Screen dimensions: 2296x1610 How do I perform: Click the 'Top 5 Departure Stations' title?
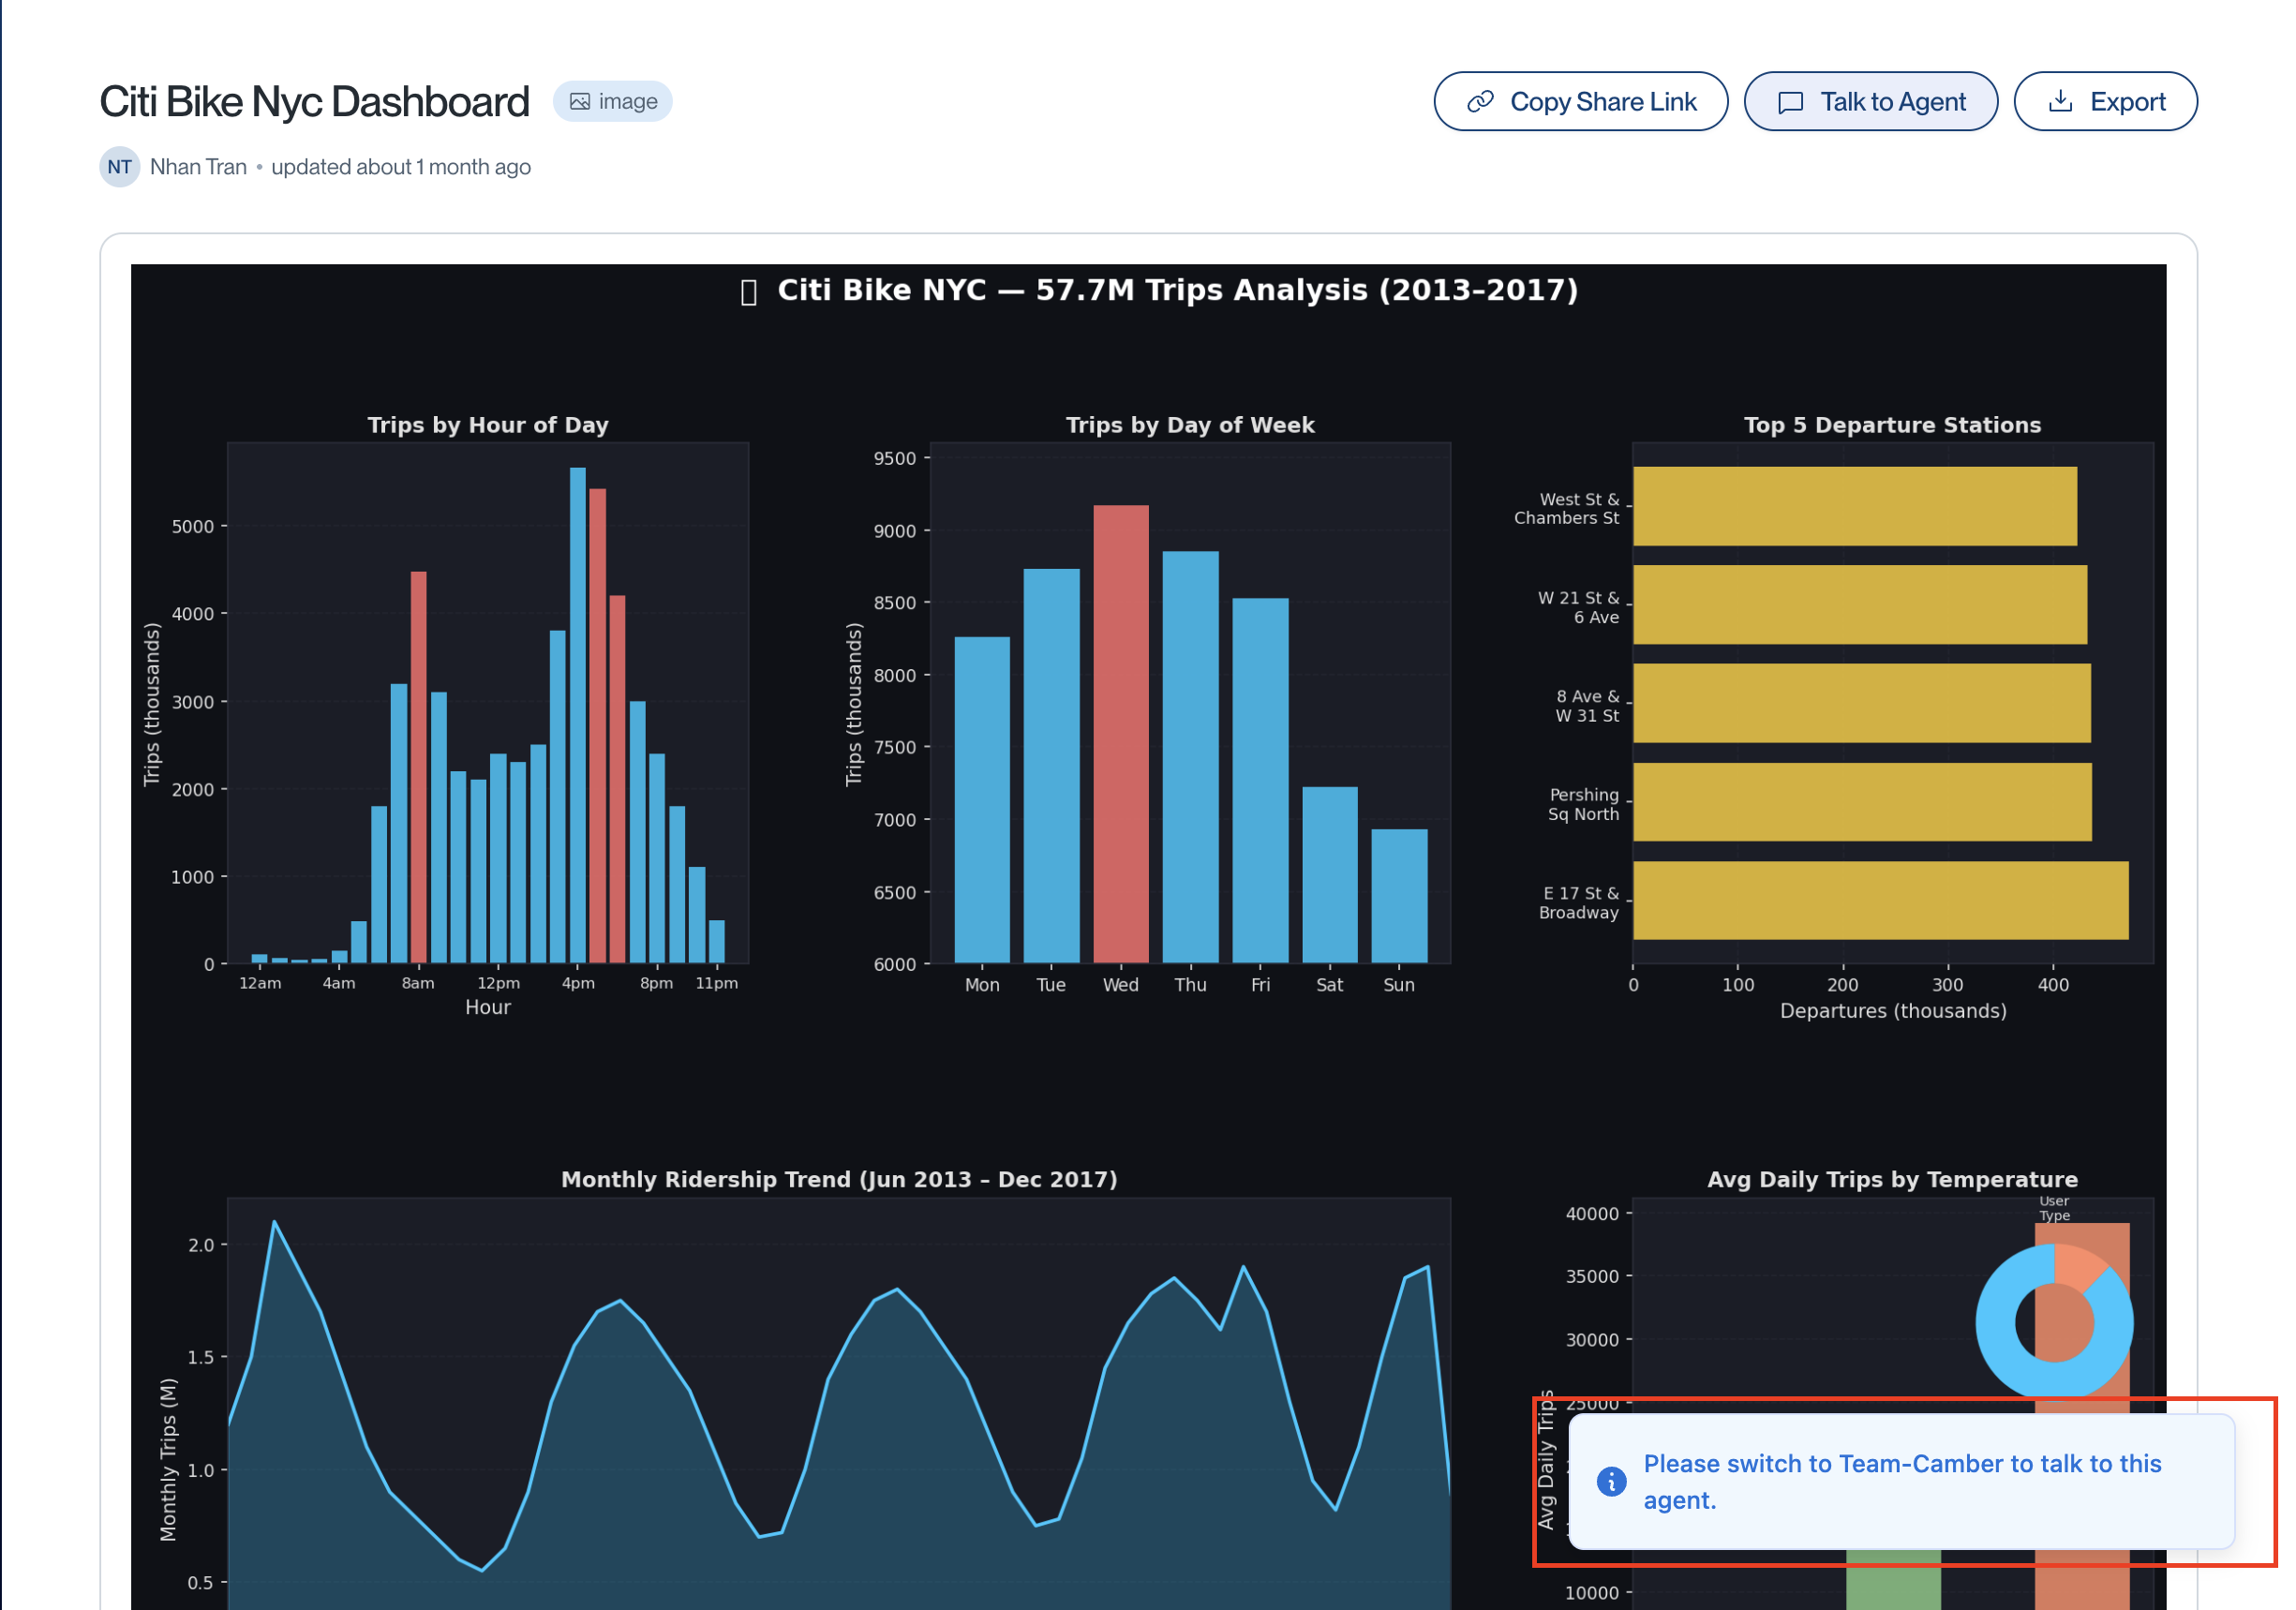click(1892, 425)
